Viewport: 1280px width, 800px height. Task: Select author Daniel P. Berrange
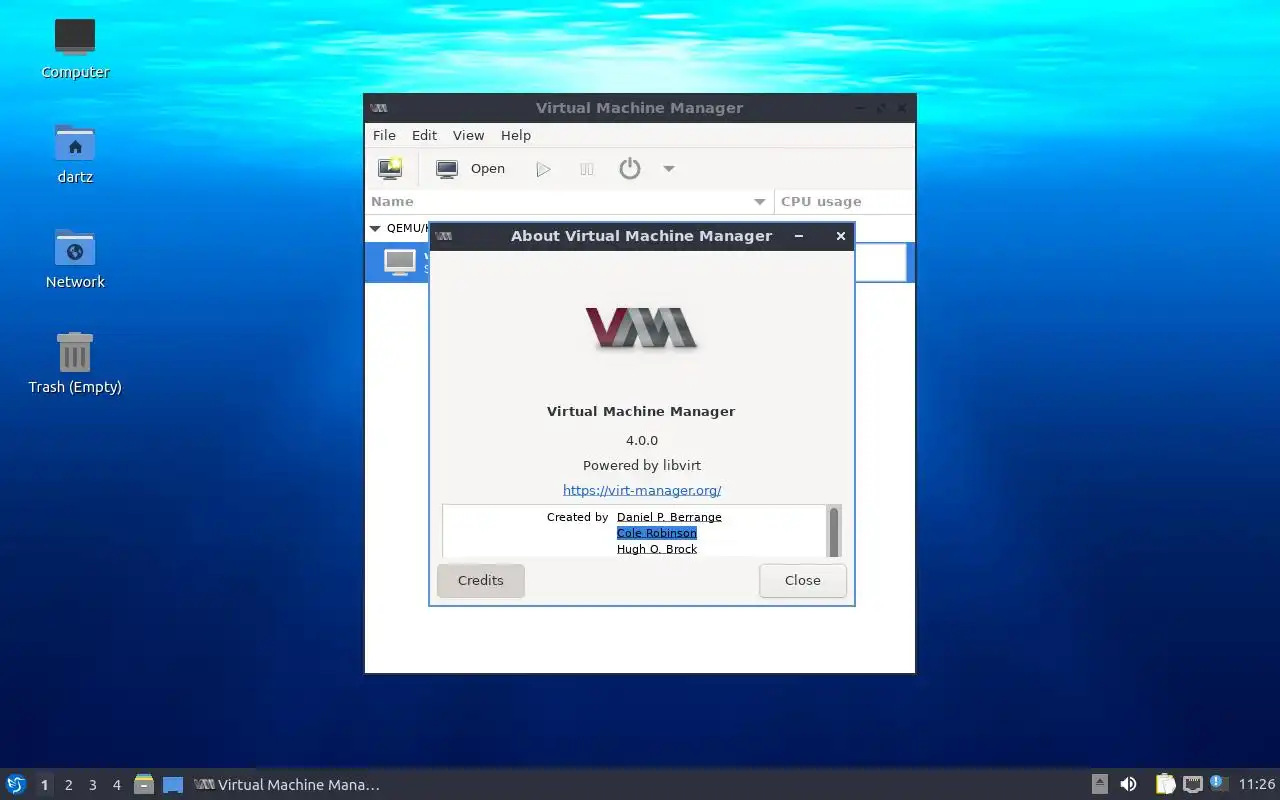click(669, 517)
